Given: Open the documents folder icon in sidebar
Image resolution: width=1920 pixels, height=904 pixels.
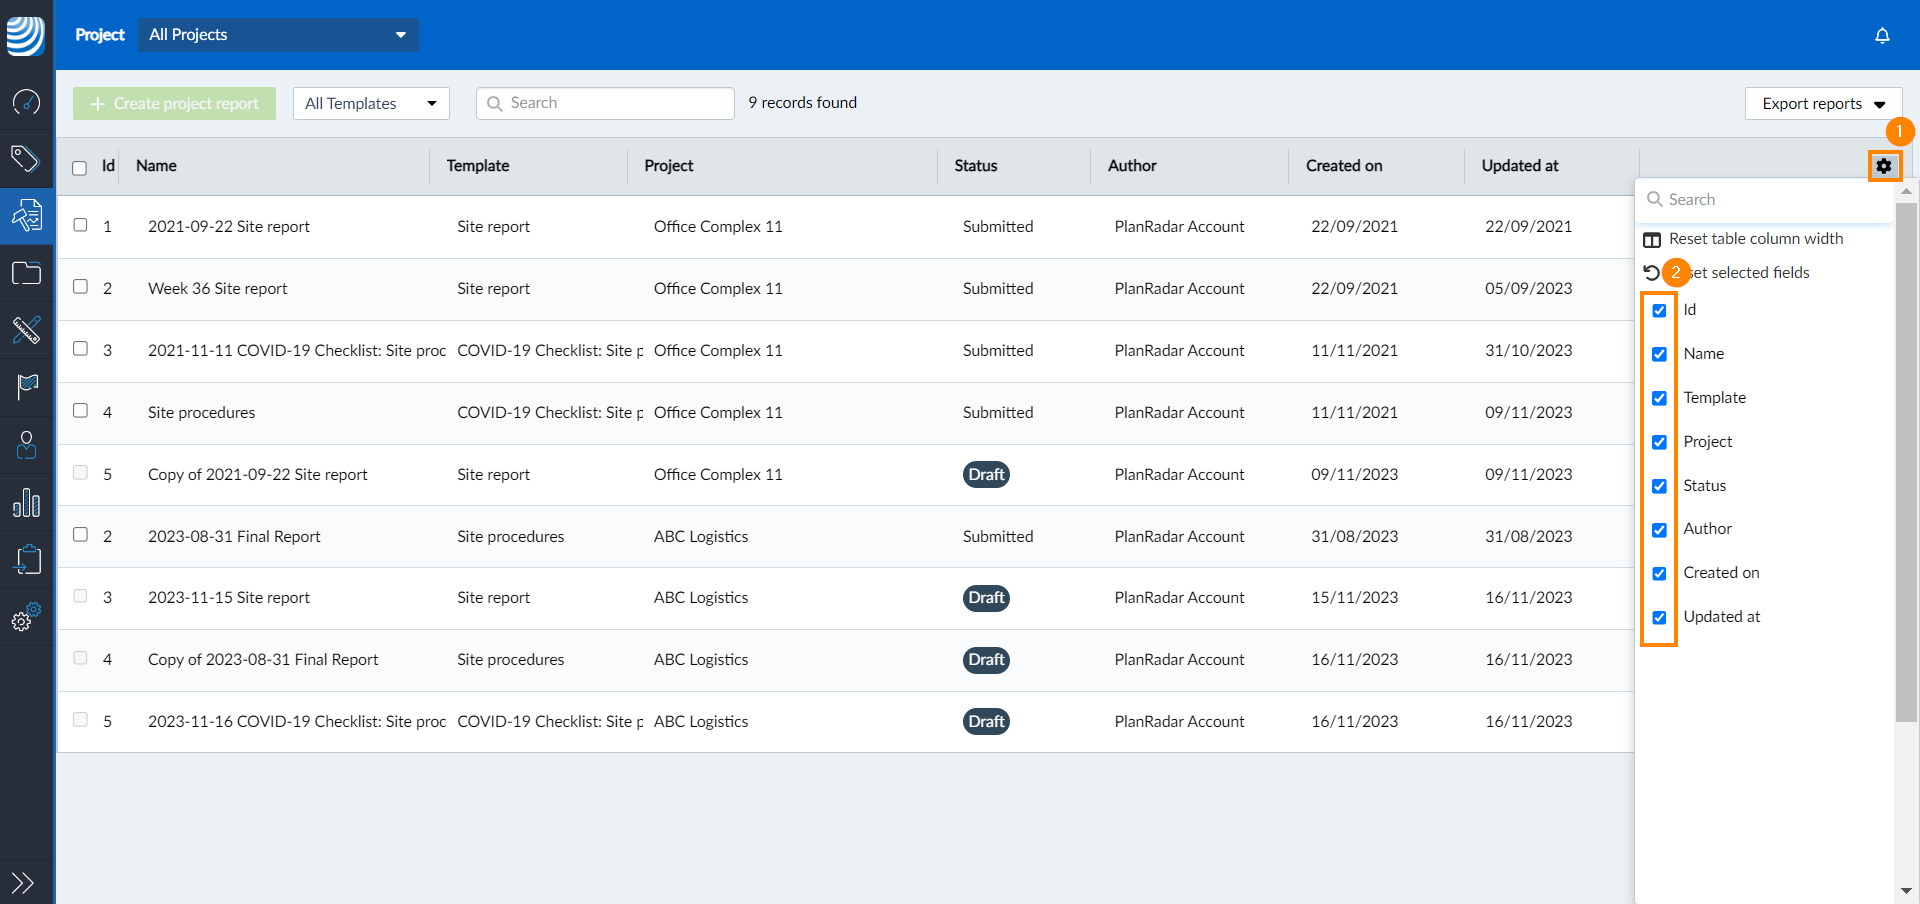Looking at the screenshot, I should (27, 272).
